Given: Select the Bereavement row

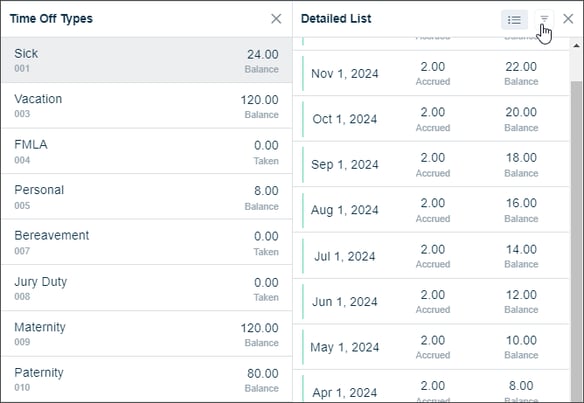Looking at the screenshot, I should 147,242.
